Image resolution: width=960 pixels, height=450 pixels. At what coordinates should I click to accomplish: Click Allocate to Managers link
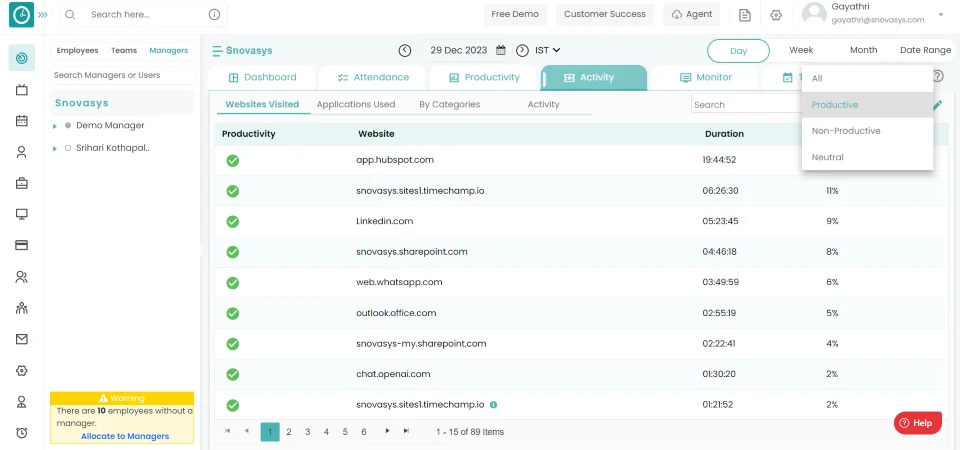(x=125, y=436)
